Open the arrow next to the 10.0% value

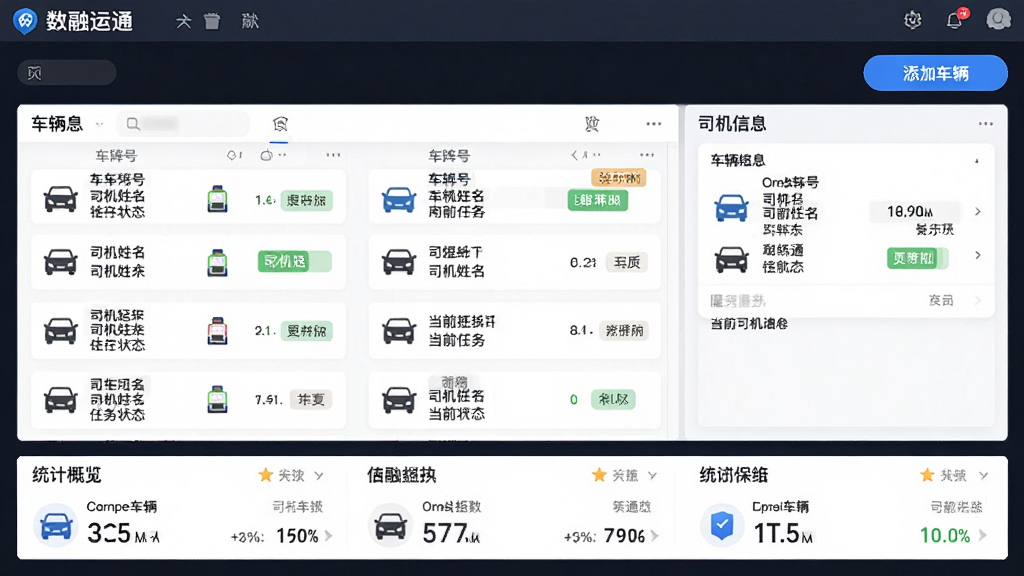pyautogui.click(x=982, y=536)
